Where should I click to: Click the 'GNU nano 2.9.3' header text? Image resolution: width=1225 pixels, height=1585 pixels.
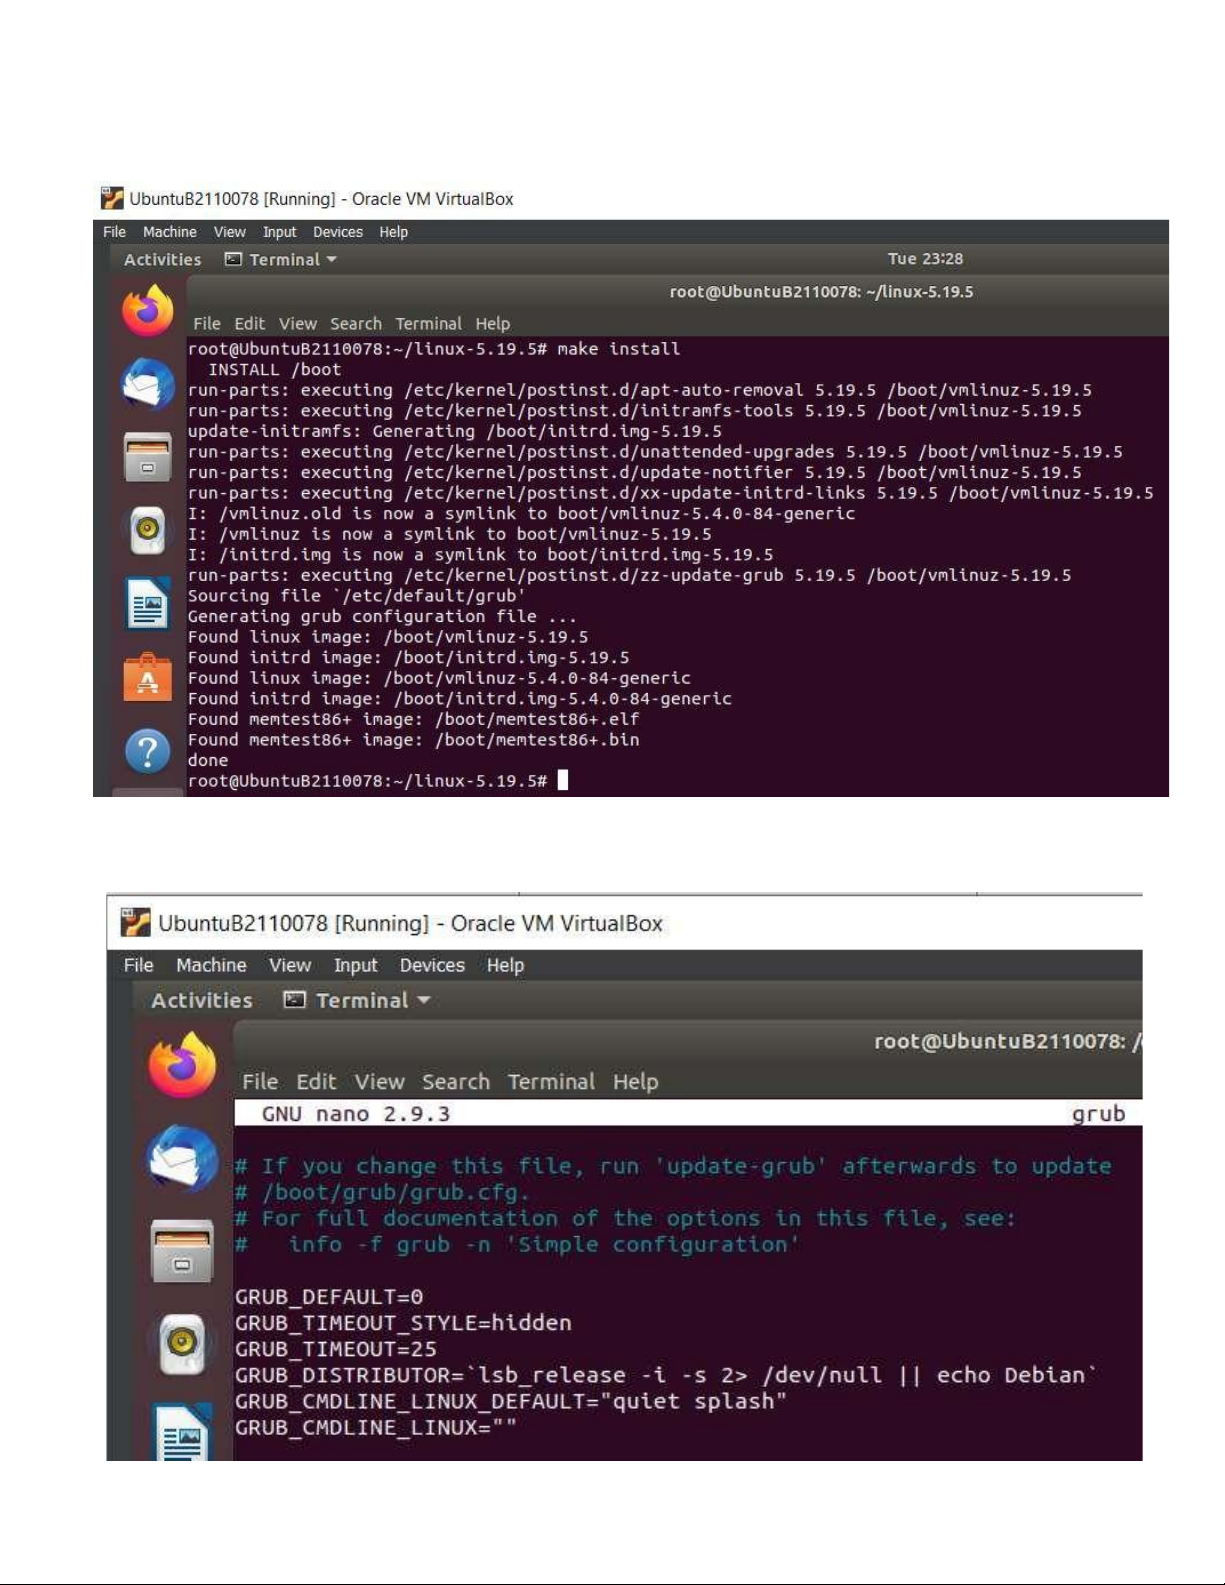[x=356, y=1114]
